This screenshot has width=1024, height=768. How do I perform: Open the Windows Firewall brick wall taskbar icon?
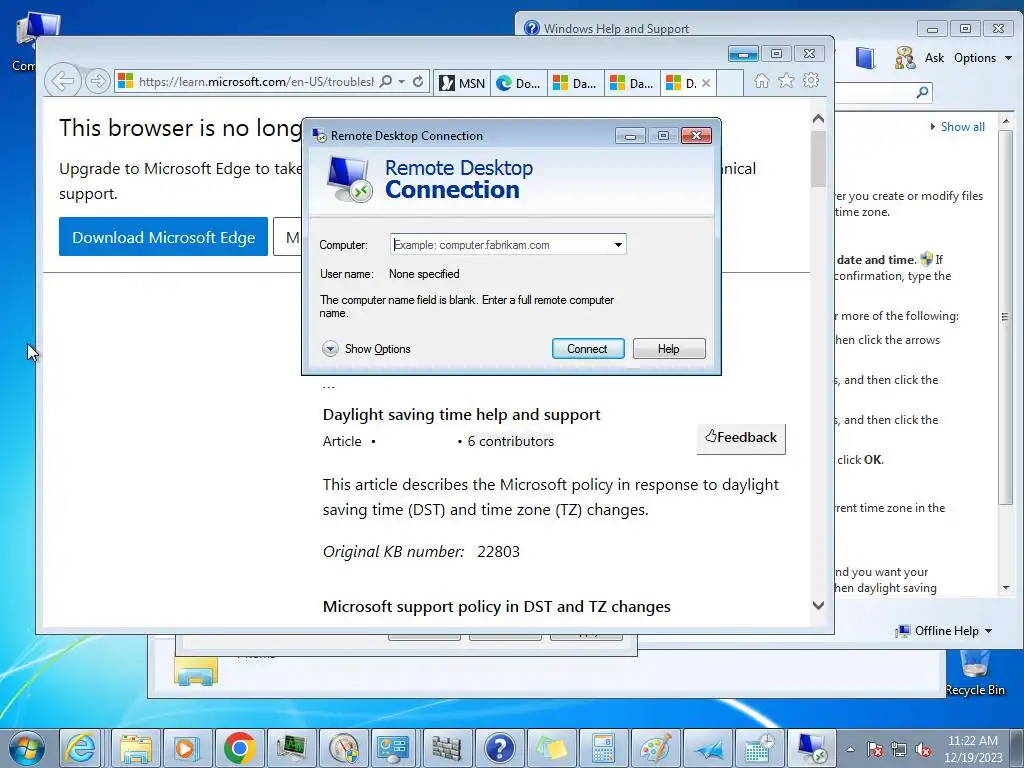(x=447, y=748)
